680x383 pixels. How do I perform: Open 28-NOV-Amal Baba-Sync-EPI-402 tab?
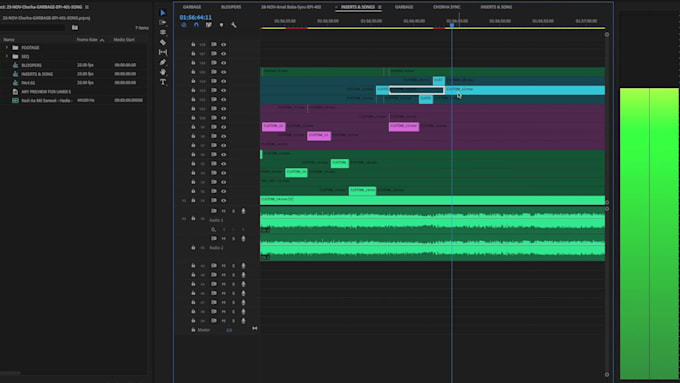click(291, 7)
